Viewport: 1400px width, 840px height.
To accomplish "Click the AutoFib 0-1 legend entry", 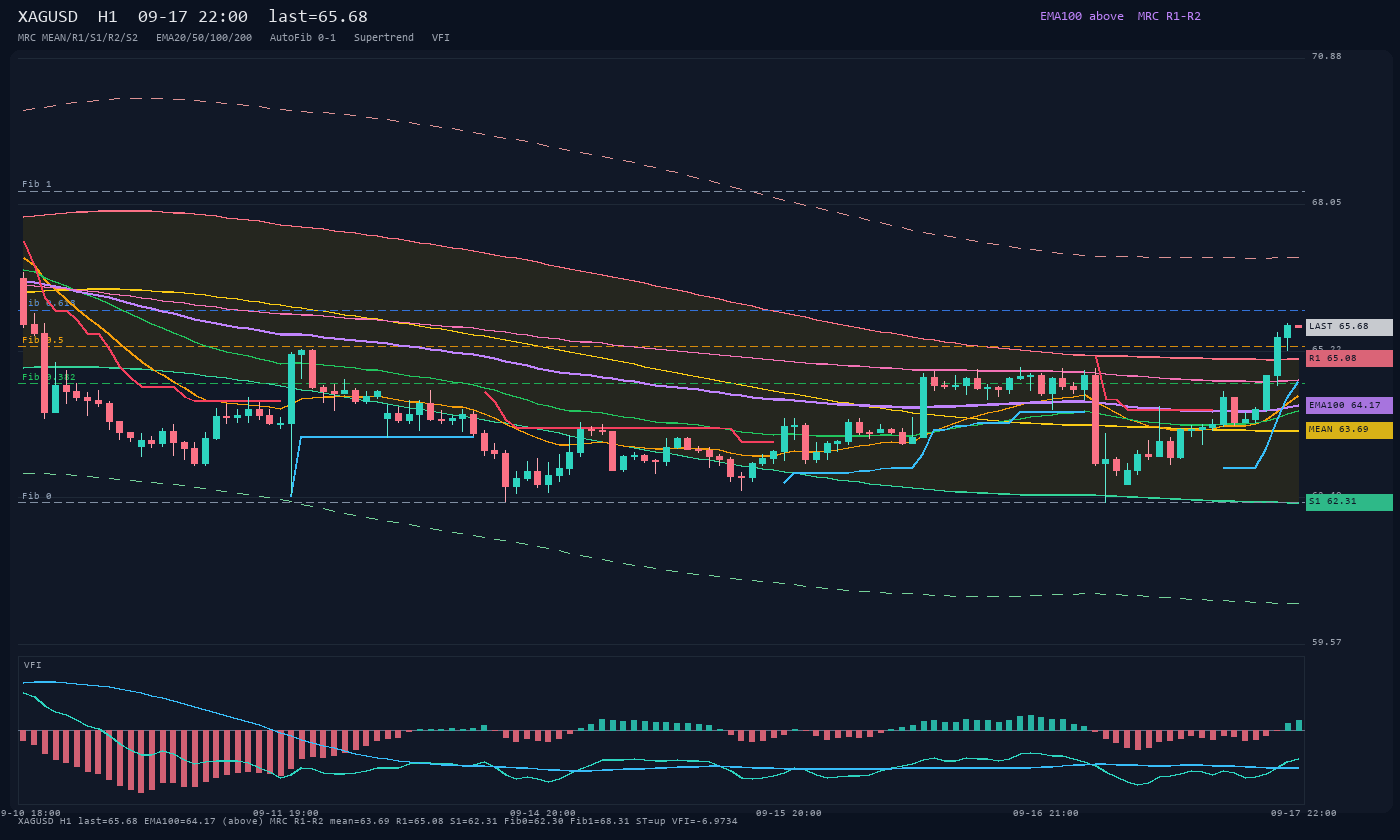I will [303, 38].
